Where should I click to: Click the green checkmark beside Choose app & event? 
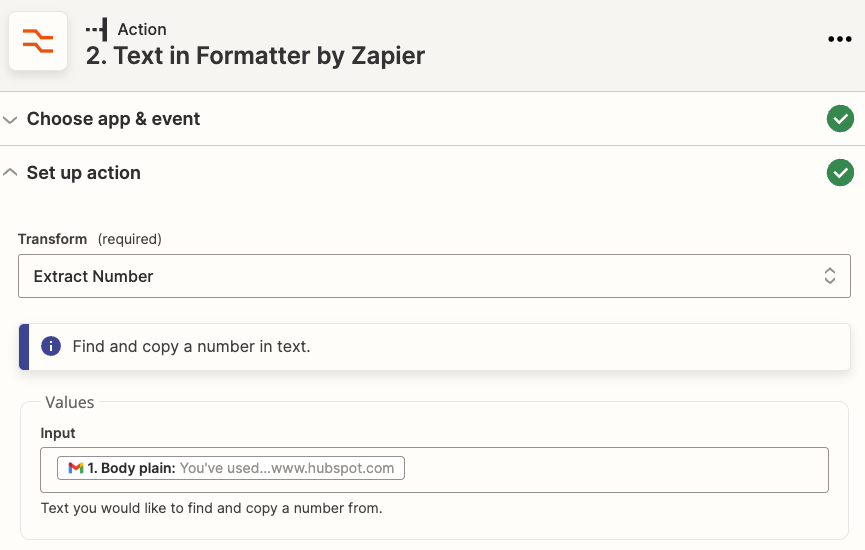(x=839, y=119)
